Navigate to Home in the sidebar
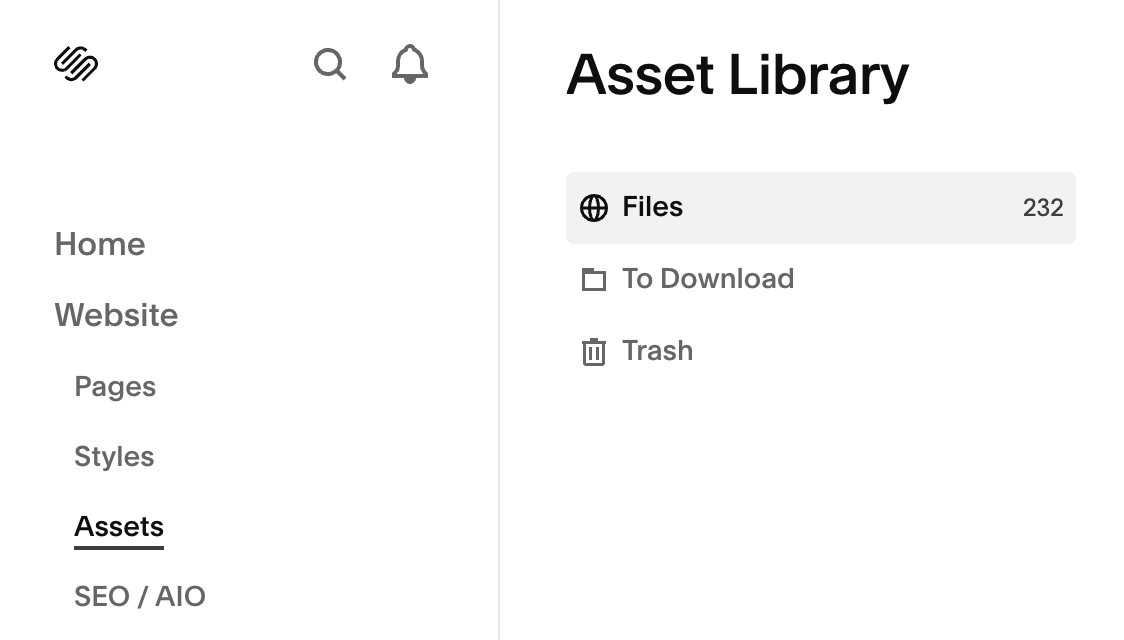Screen dimensions: 1124x640 pyautogui.click(x=100, y=244)
